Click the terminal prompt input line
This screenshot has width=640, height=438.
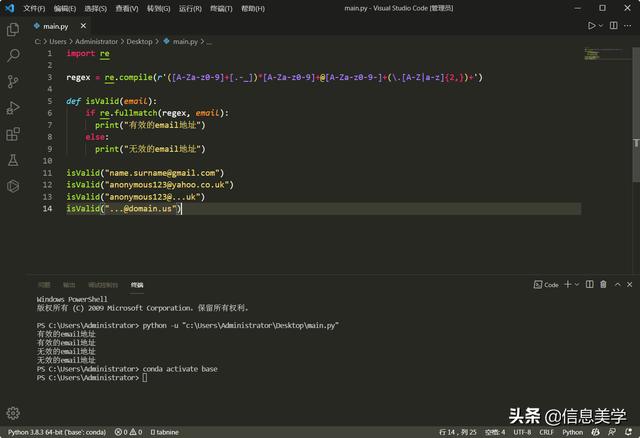click(x=92, y=378)
